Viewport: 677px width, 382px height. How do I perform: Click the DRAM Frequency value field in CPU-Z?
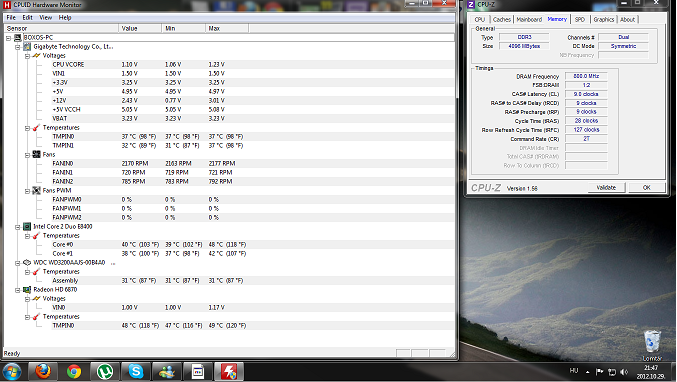click(x=586, y=76)
